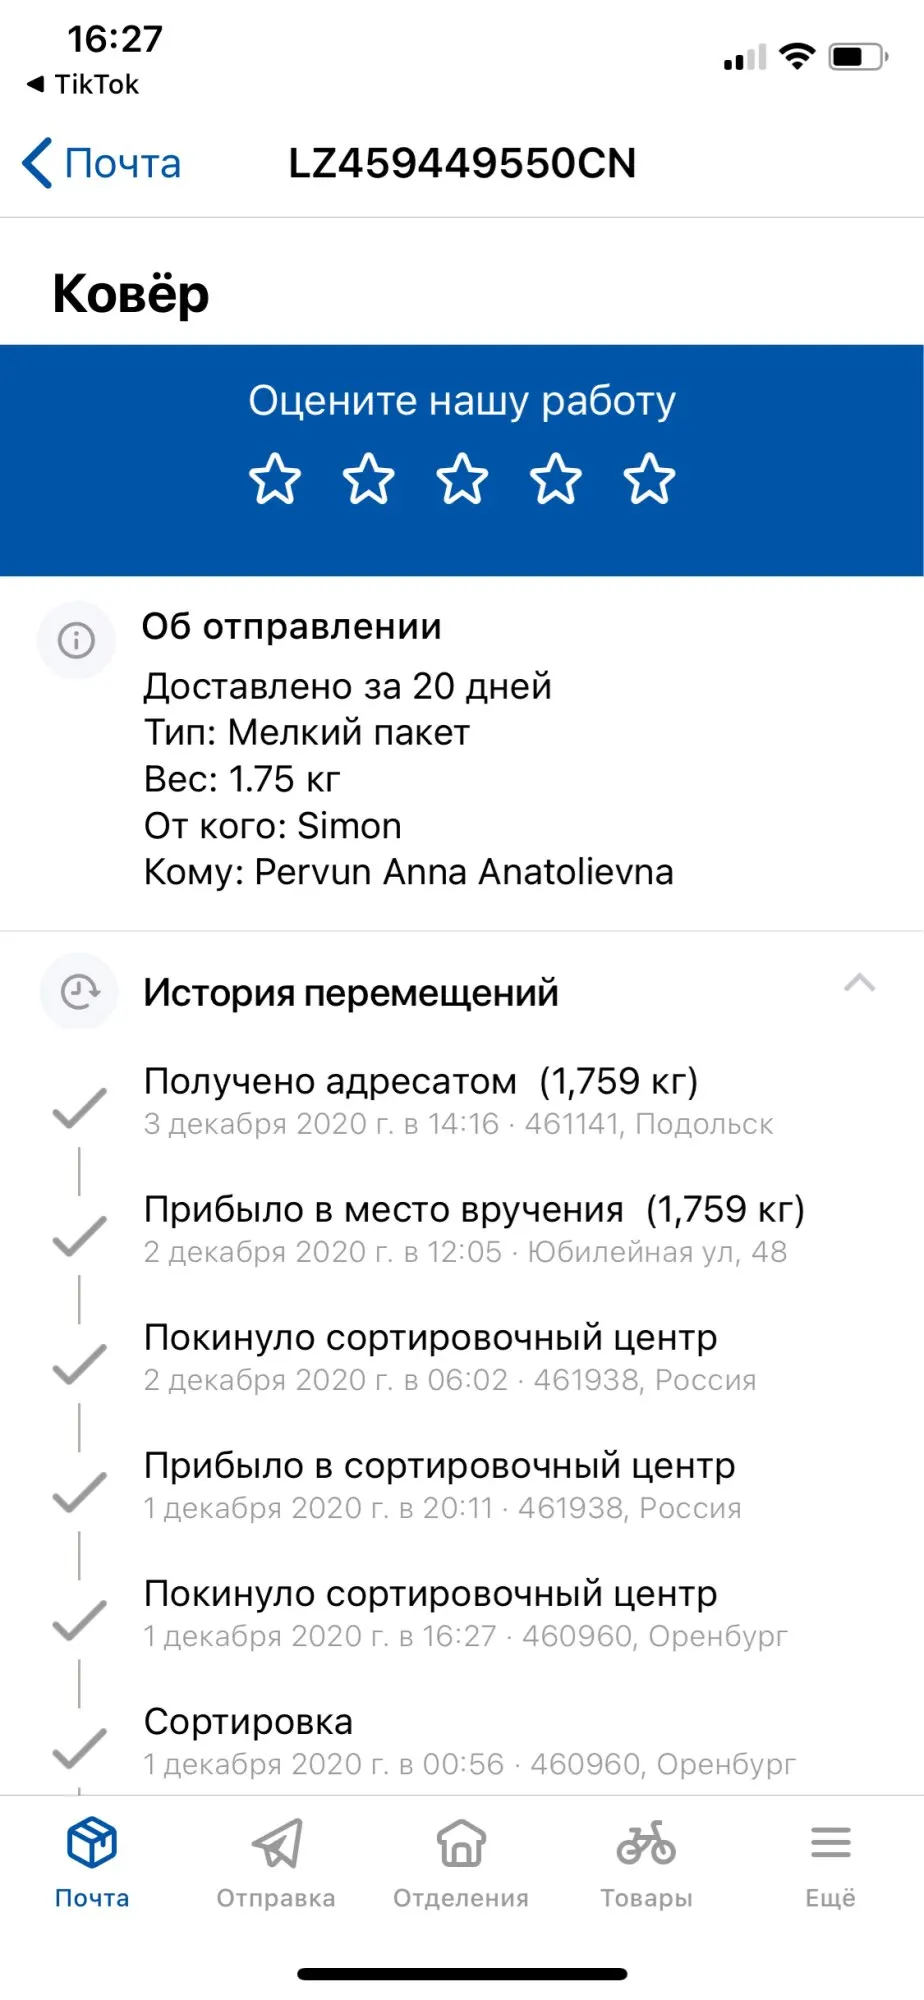The width and height of the screenshot is (924, 2000).
Task: Tap the info icon beside Об отправлении
Action: tap(77, 640)
